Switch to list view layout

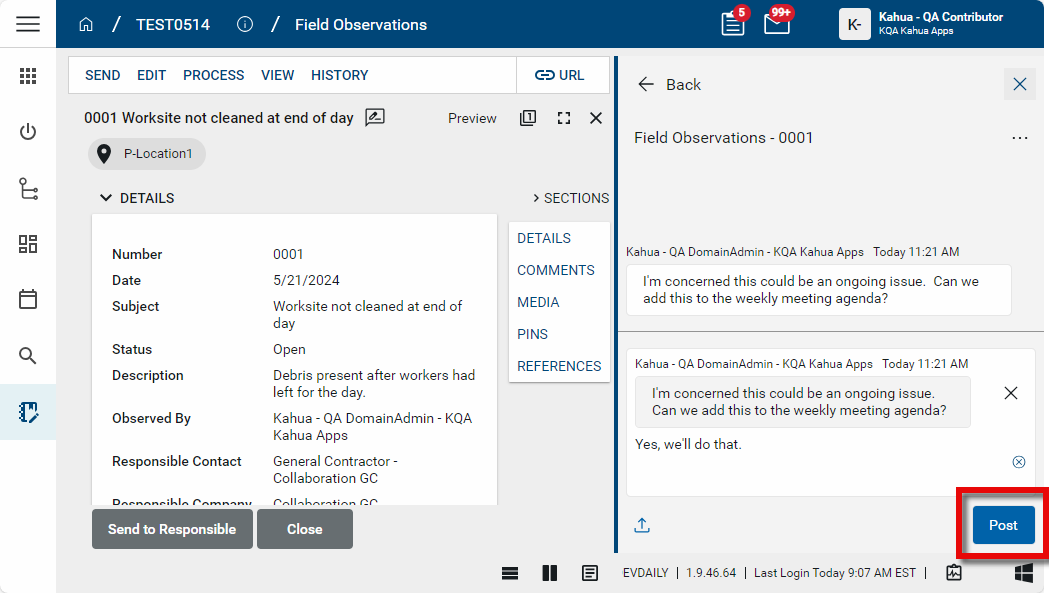(x=510, y=573)
